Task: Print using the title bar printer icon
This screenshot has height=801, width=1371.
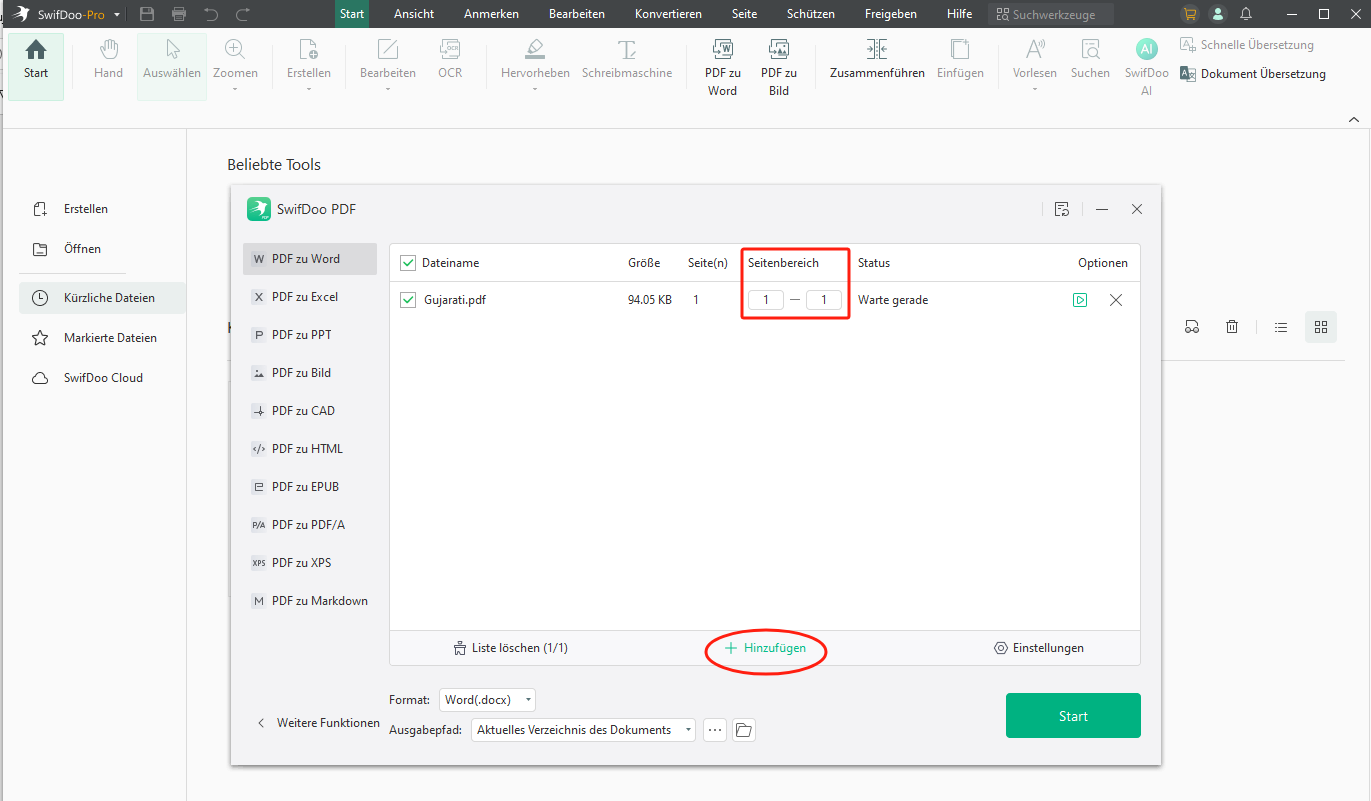Action: pyautogui.click(x=179, y=14)
